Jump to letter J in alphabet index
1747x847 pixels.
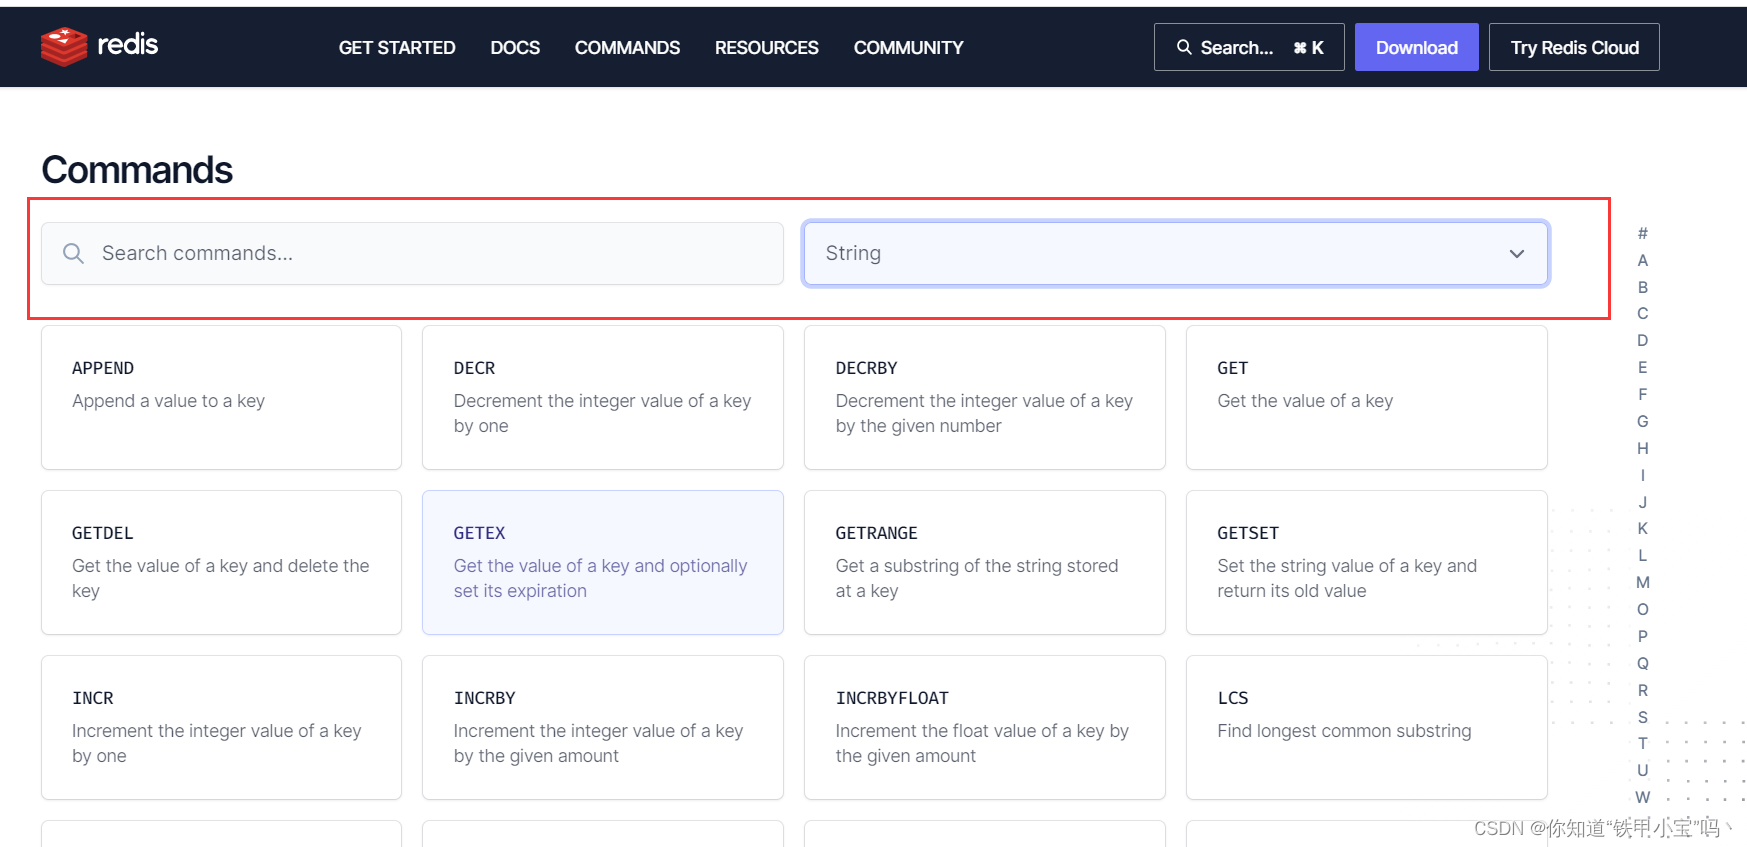[x=1642, y=502]
